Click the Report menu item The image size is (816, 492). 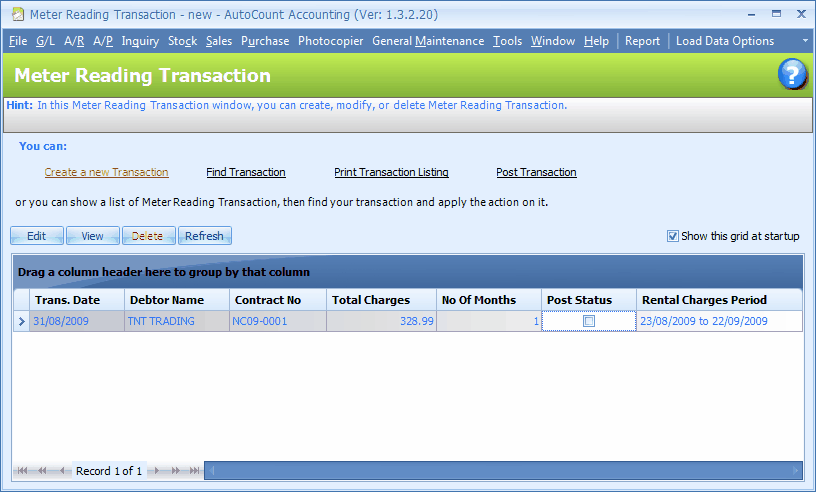pyautogui.click(x=642, y=41)
